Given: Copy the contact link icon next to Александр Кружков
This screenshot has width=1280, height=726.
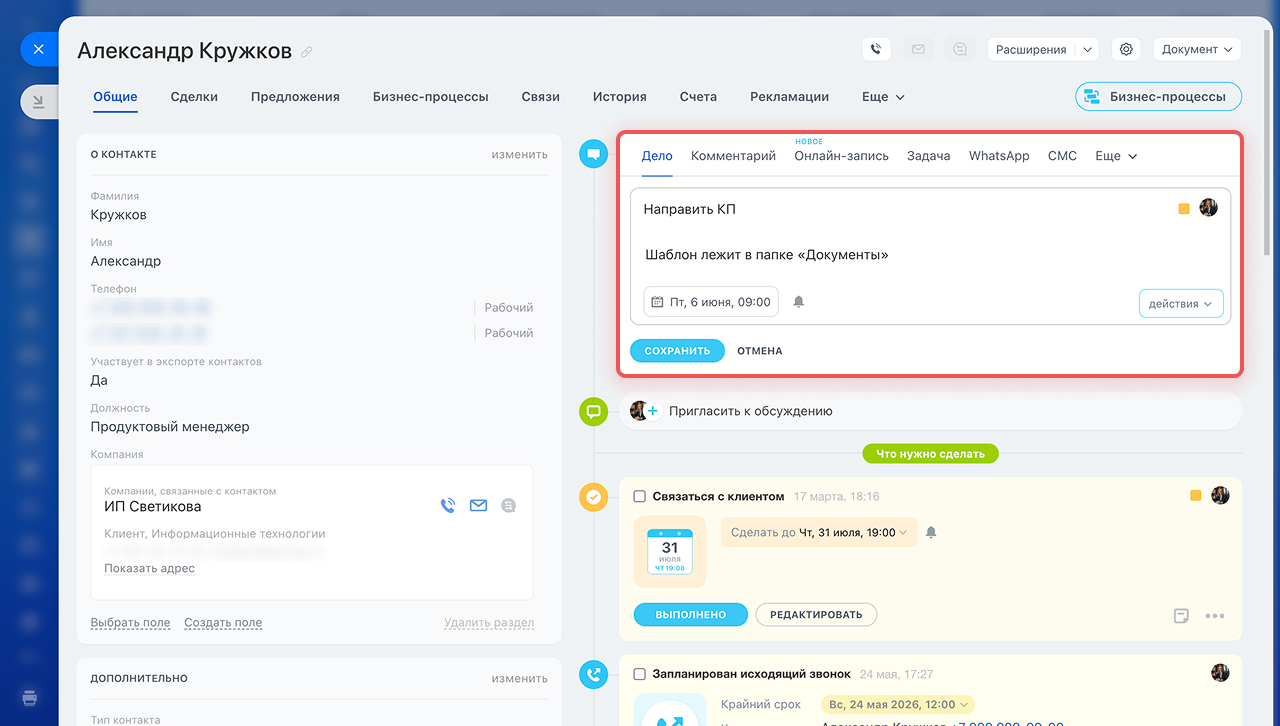Looking at the screenshot, I should tap(307, 52).
